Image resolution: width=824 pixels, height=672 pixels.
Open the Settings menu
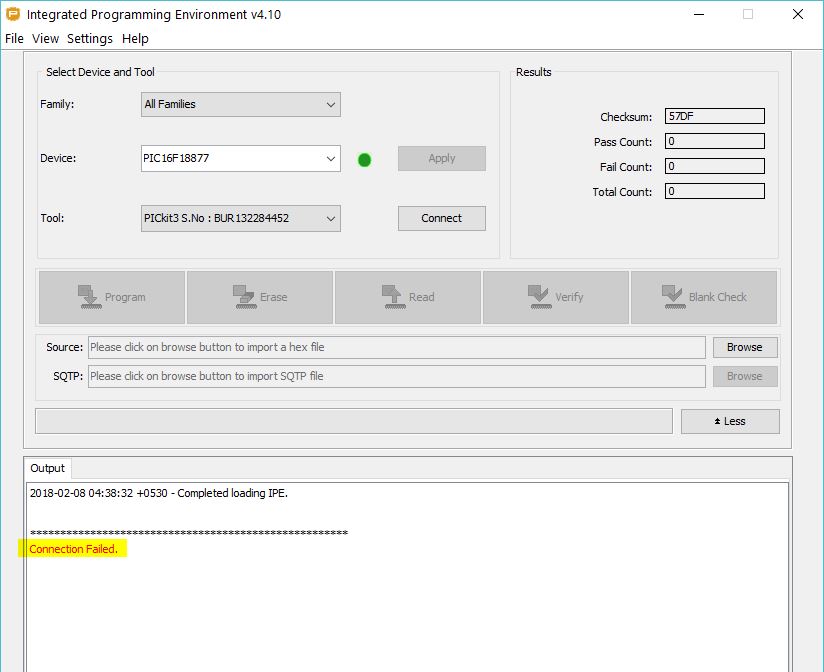(x=90, y=39)
